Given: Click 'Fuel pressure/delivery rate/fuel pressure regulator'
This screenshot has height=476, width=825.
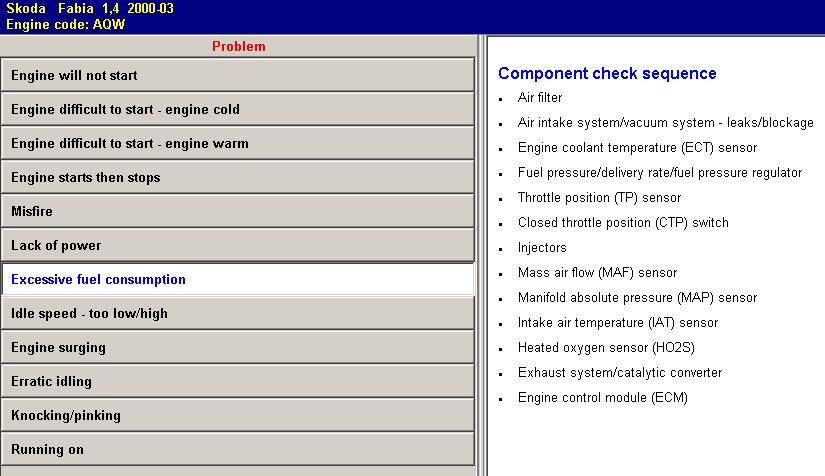Looking at the screenshot, I should [x=660, y=173].
